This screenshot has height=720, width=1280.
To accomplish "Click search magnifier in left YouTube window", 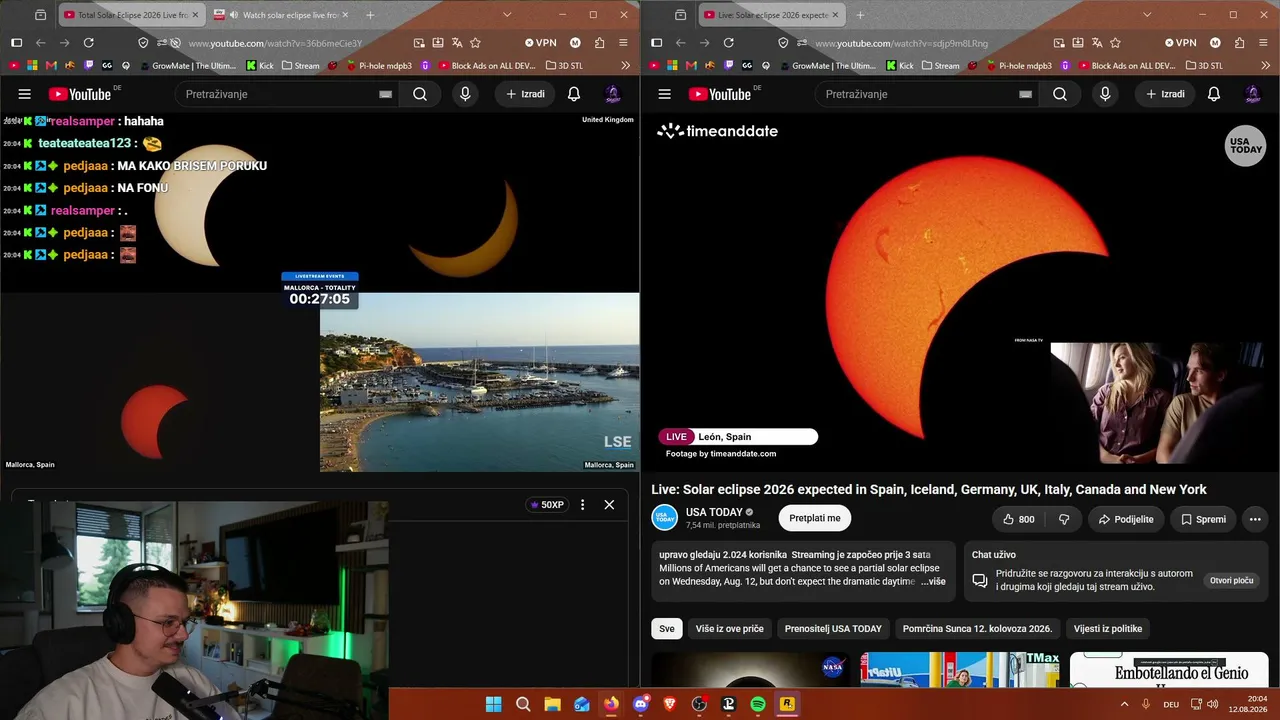I will [420, 94].
